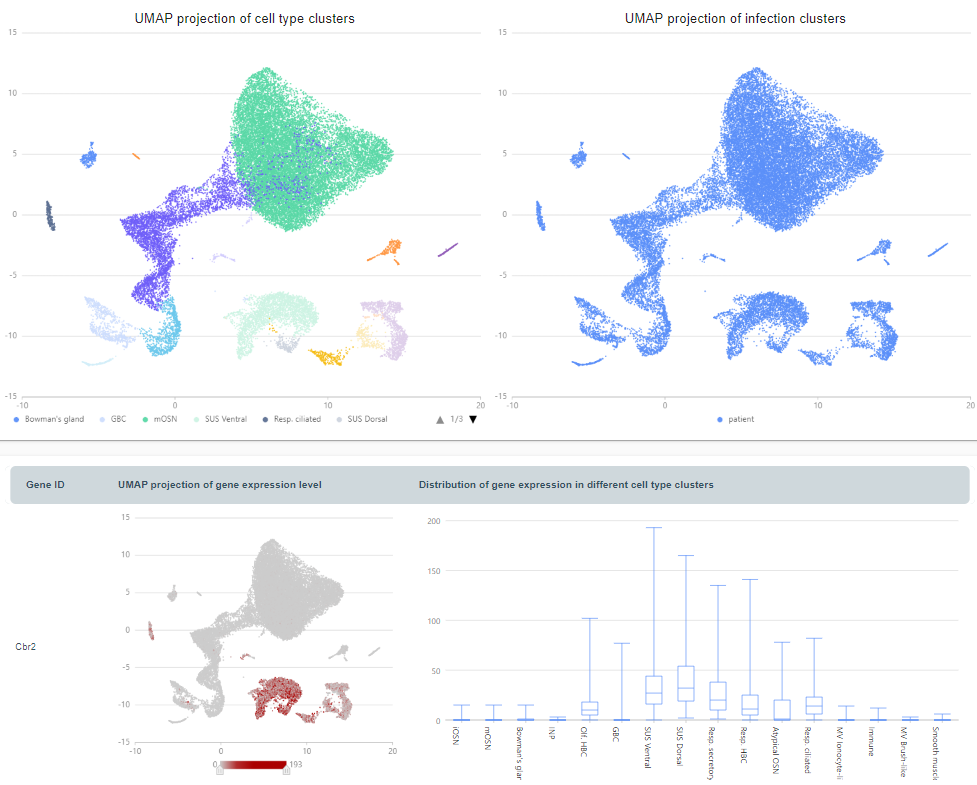Click the Resp. ciliated legend dot

(x=266, y=419)
